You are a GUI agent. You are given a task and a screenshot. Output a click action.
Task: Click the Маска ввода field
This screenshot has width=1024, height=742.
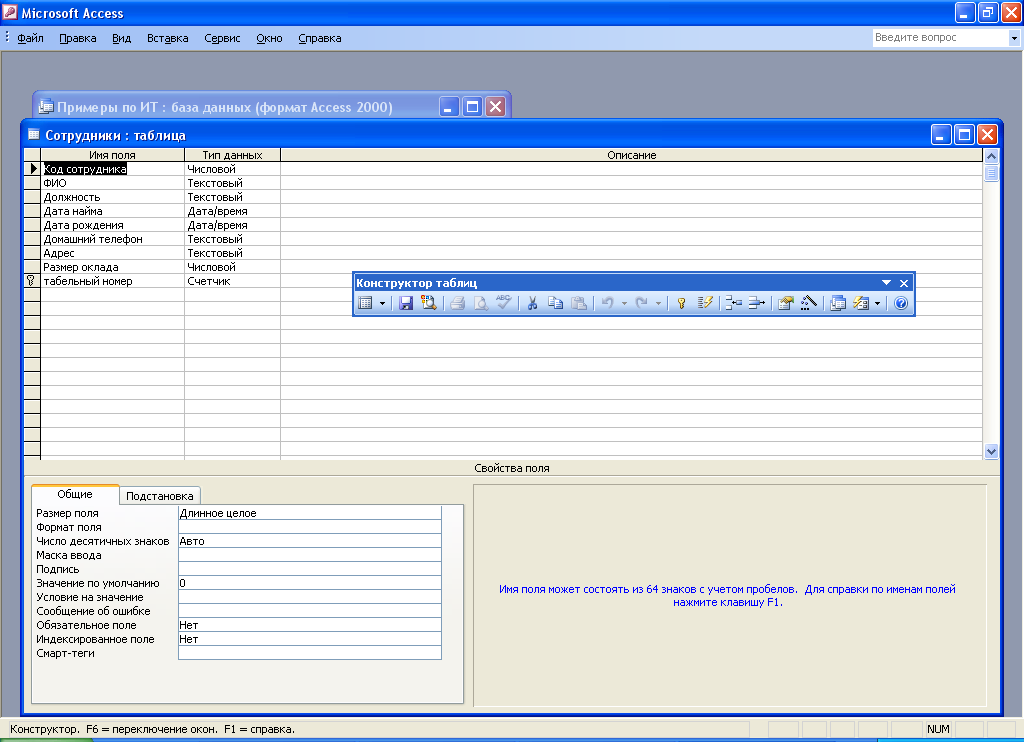(x=310, y=555)
